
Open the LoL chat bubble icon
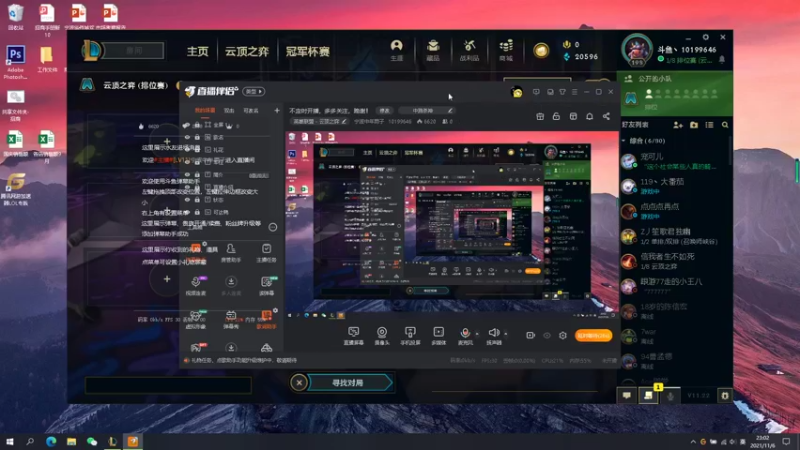[x=627, y=395]
